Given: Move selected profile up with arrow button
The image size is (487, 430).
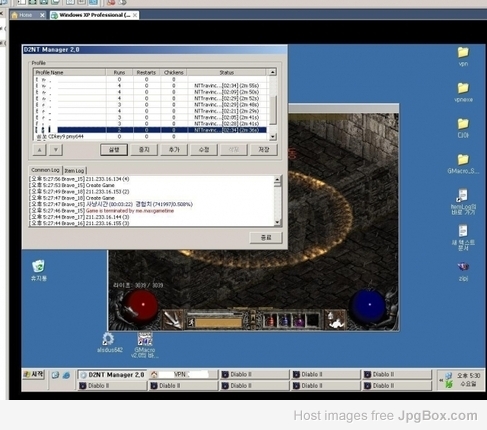Looking at the screenshot, I should click(x=40, y=150).
